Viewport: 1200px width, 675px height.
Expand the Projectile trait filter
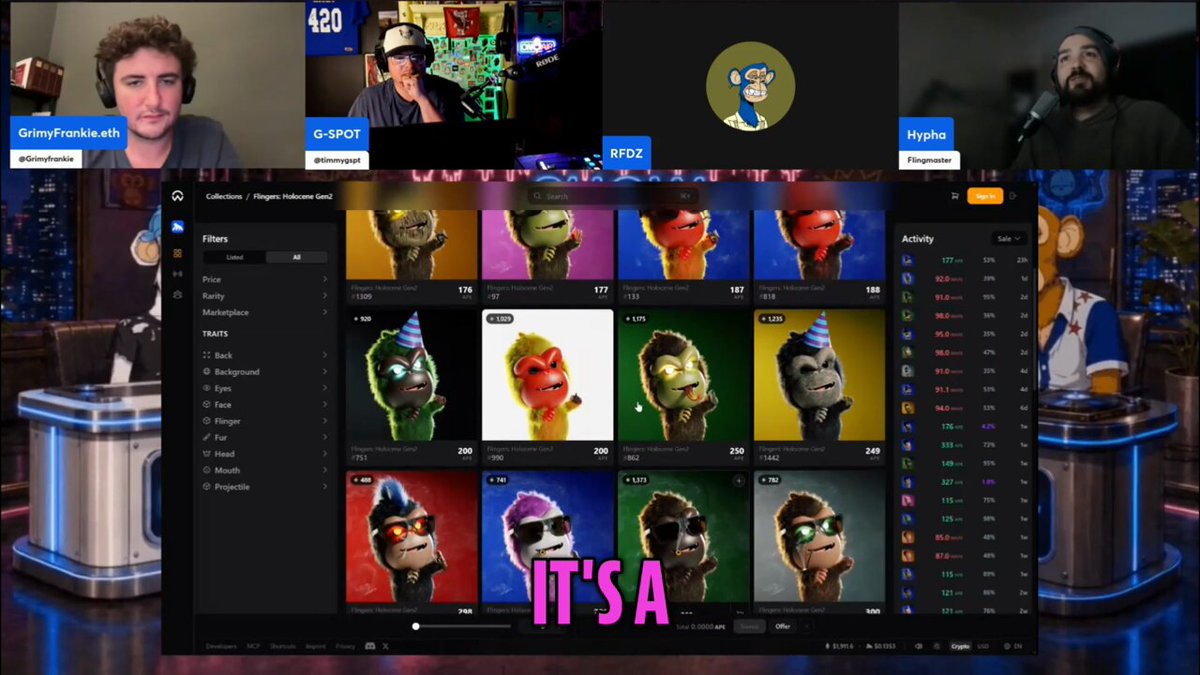pyautogui.click(x=265, y=487)
